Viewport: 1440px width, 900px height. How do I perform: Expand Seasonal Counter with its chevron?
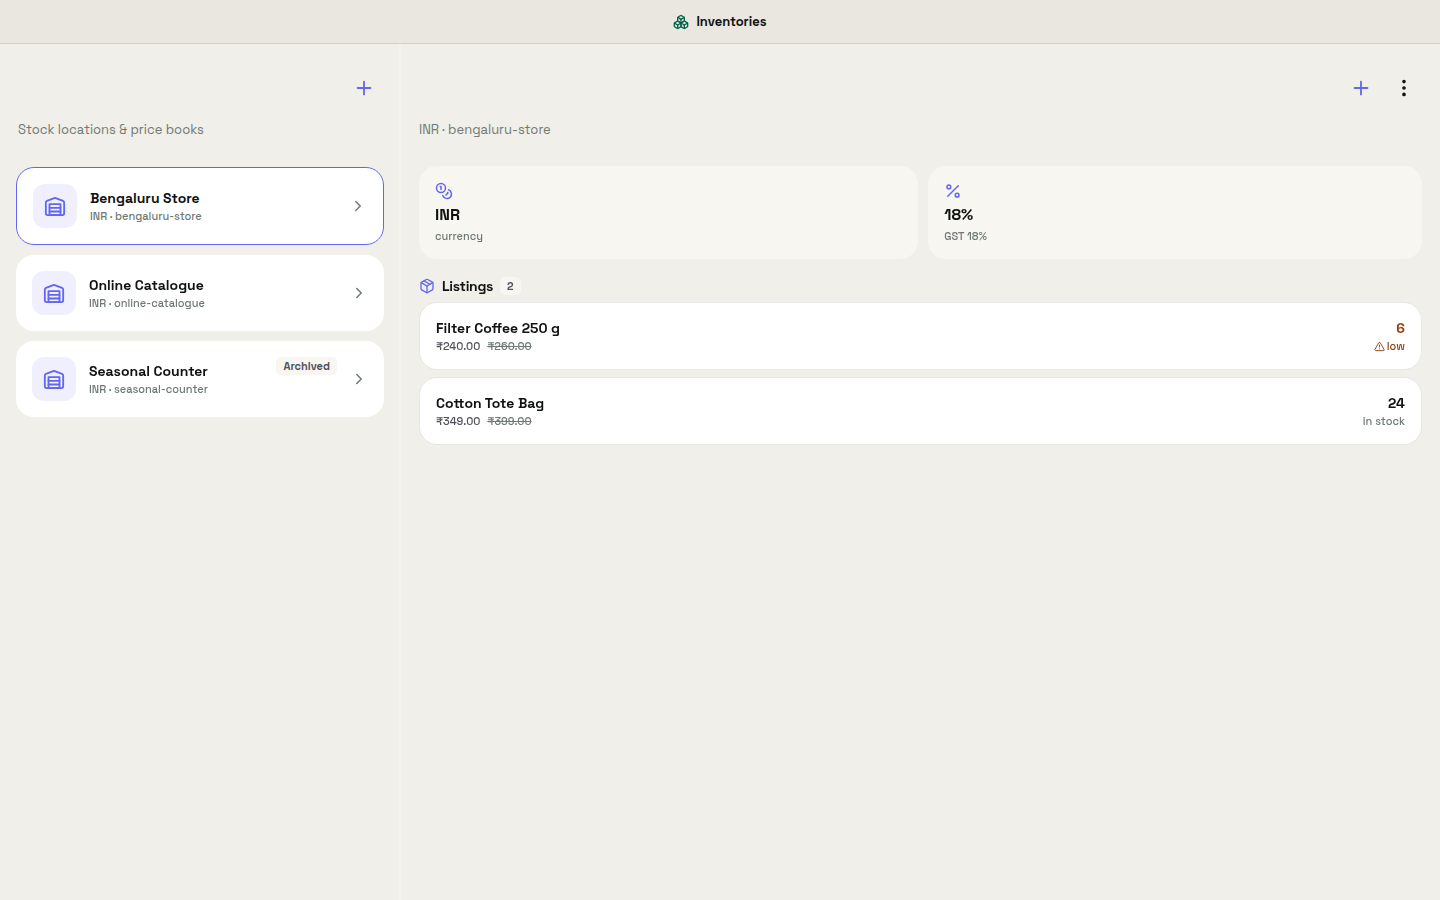pos(358,379)
